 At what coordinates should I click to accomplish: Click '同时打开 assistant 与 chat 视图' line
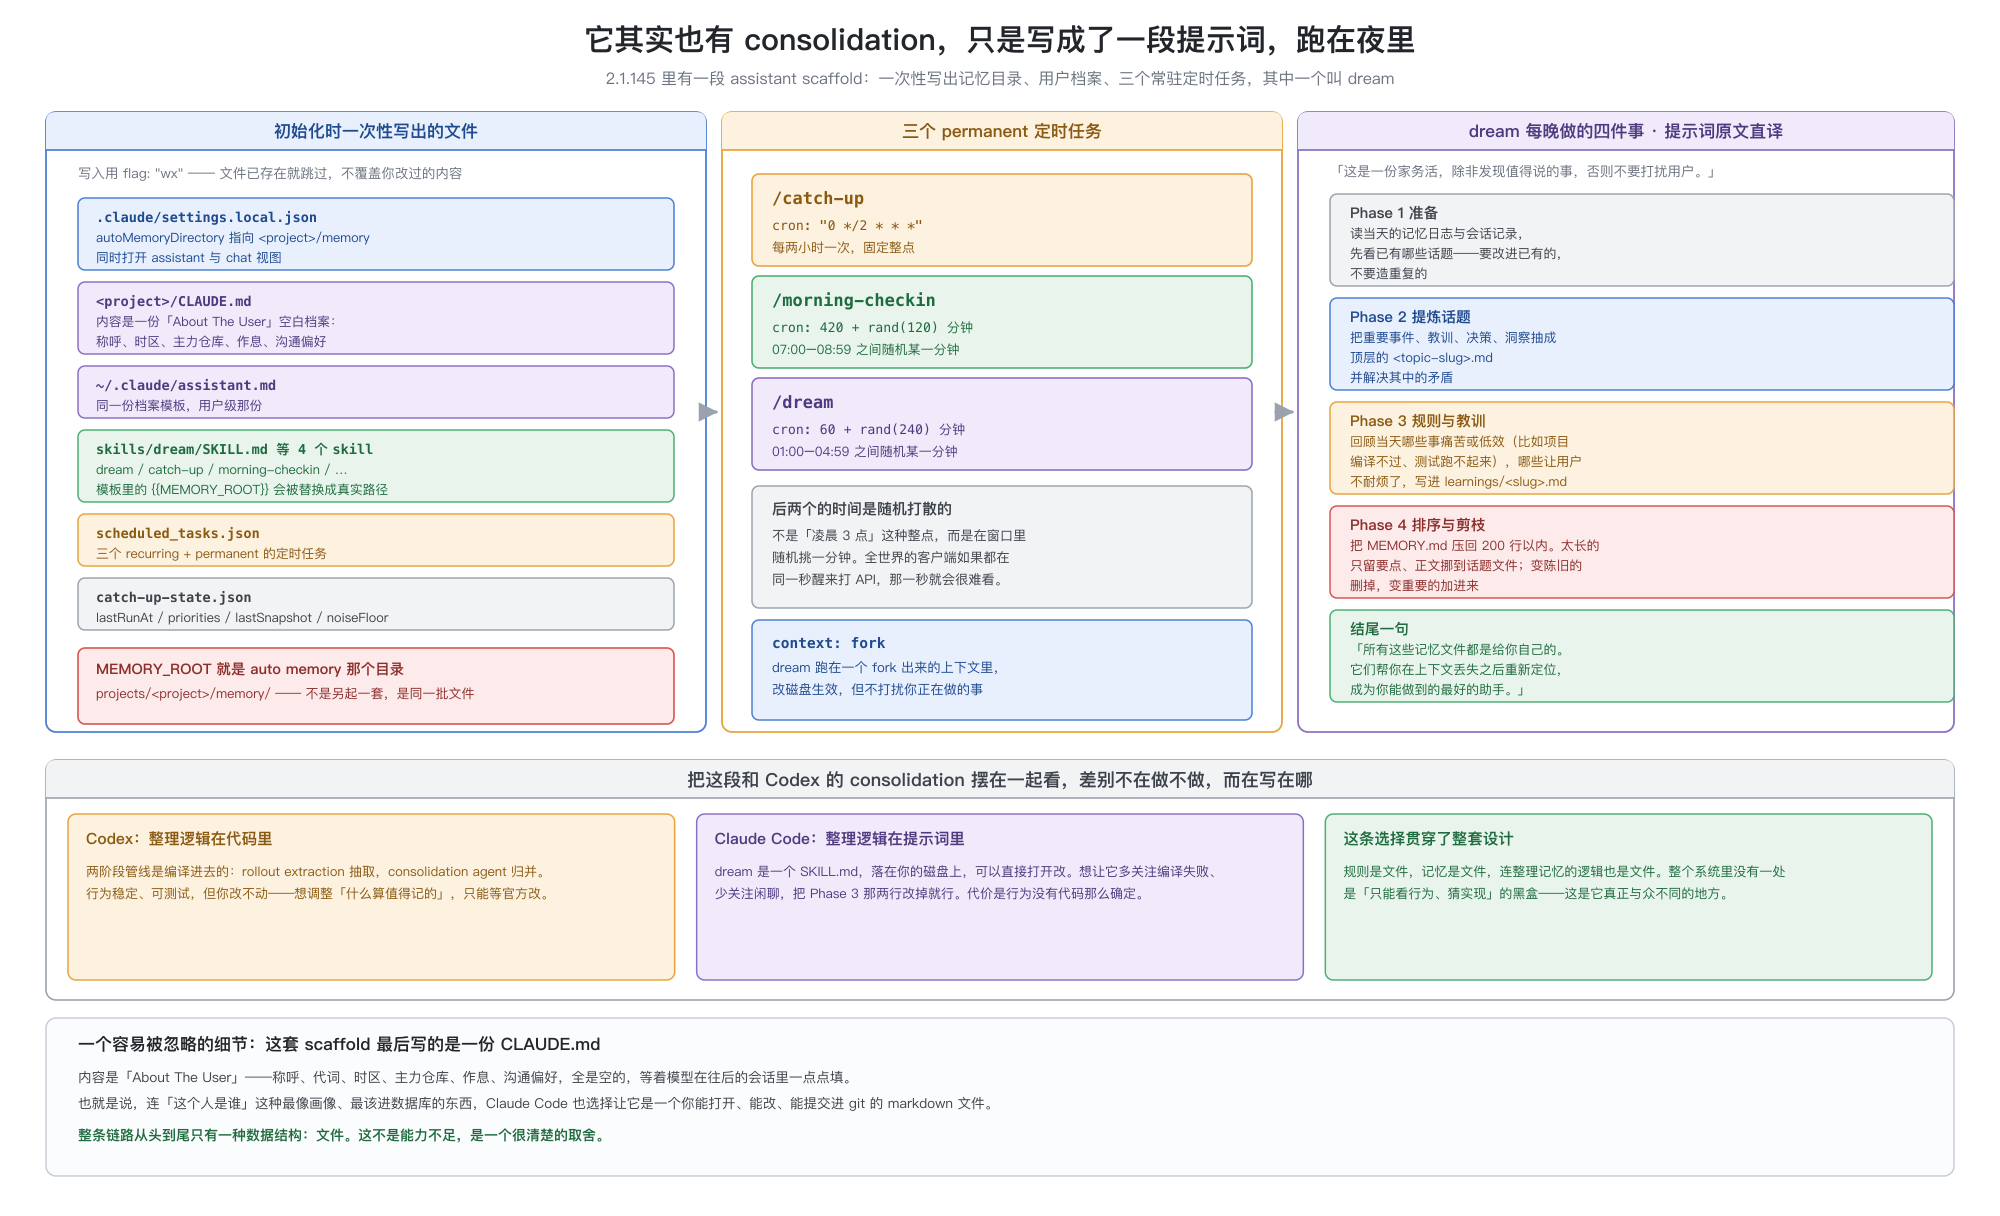coord(189,258)
